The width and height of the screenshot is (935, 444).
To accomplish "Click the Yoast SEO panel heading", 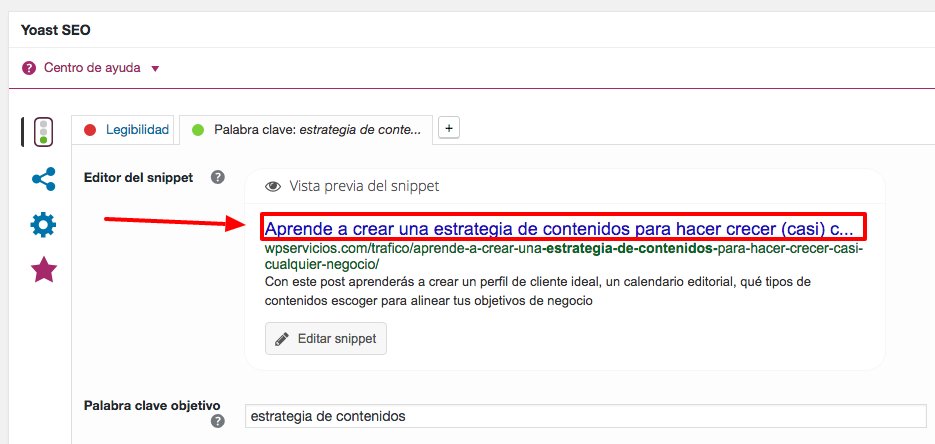I will click(x=55, y=30).
